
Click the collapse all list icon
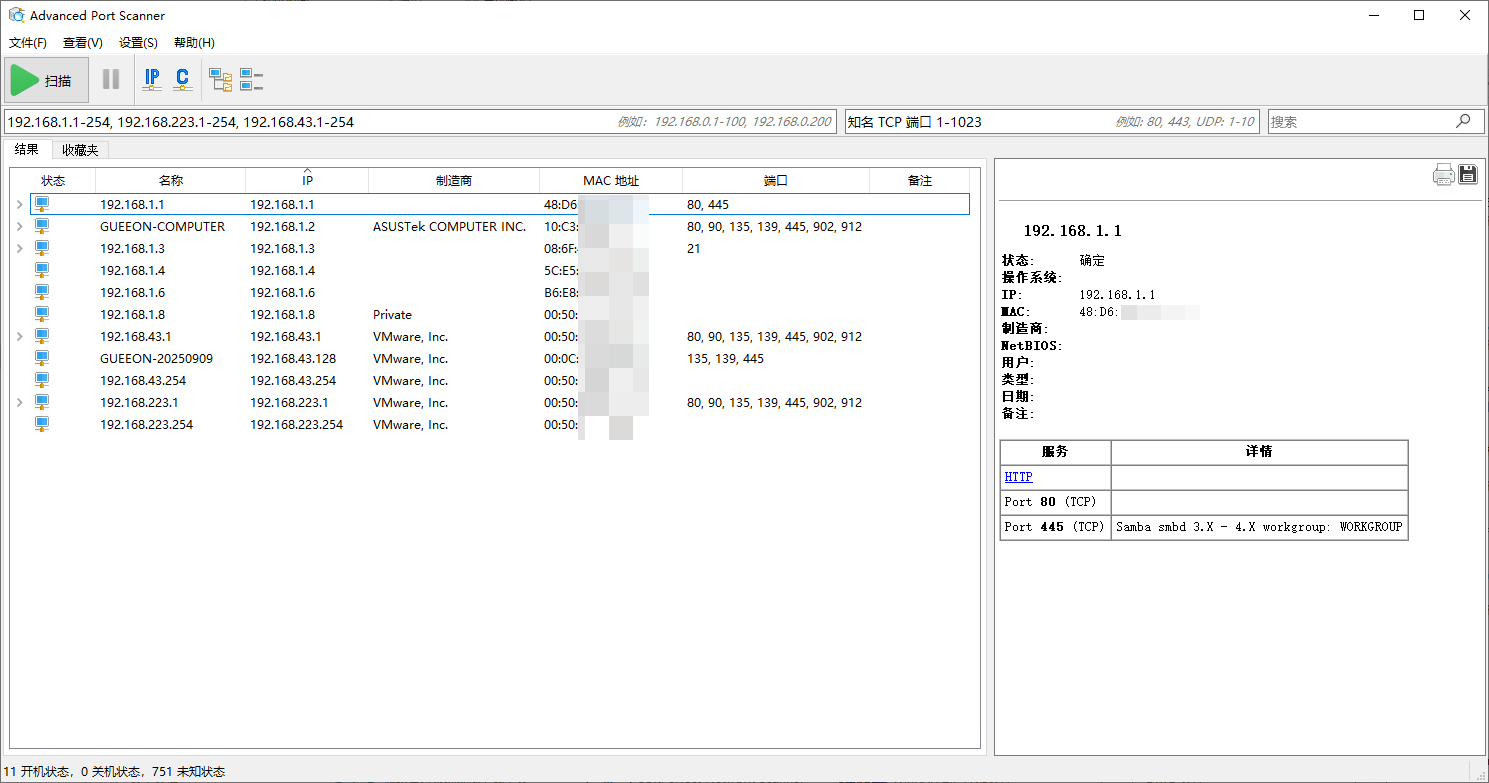(x=251, y=80)
